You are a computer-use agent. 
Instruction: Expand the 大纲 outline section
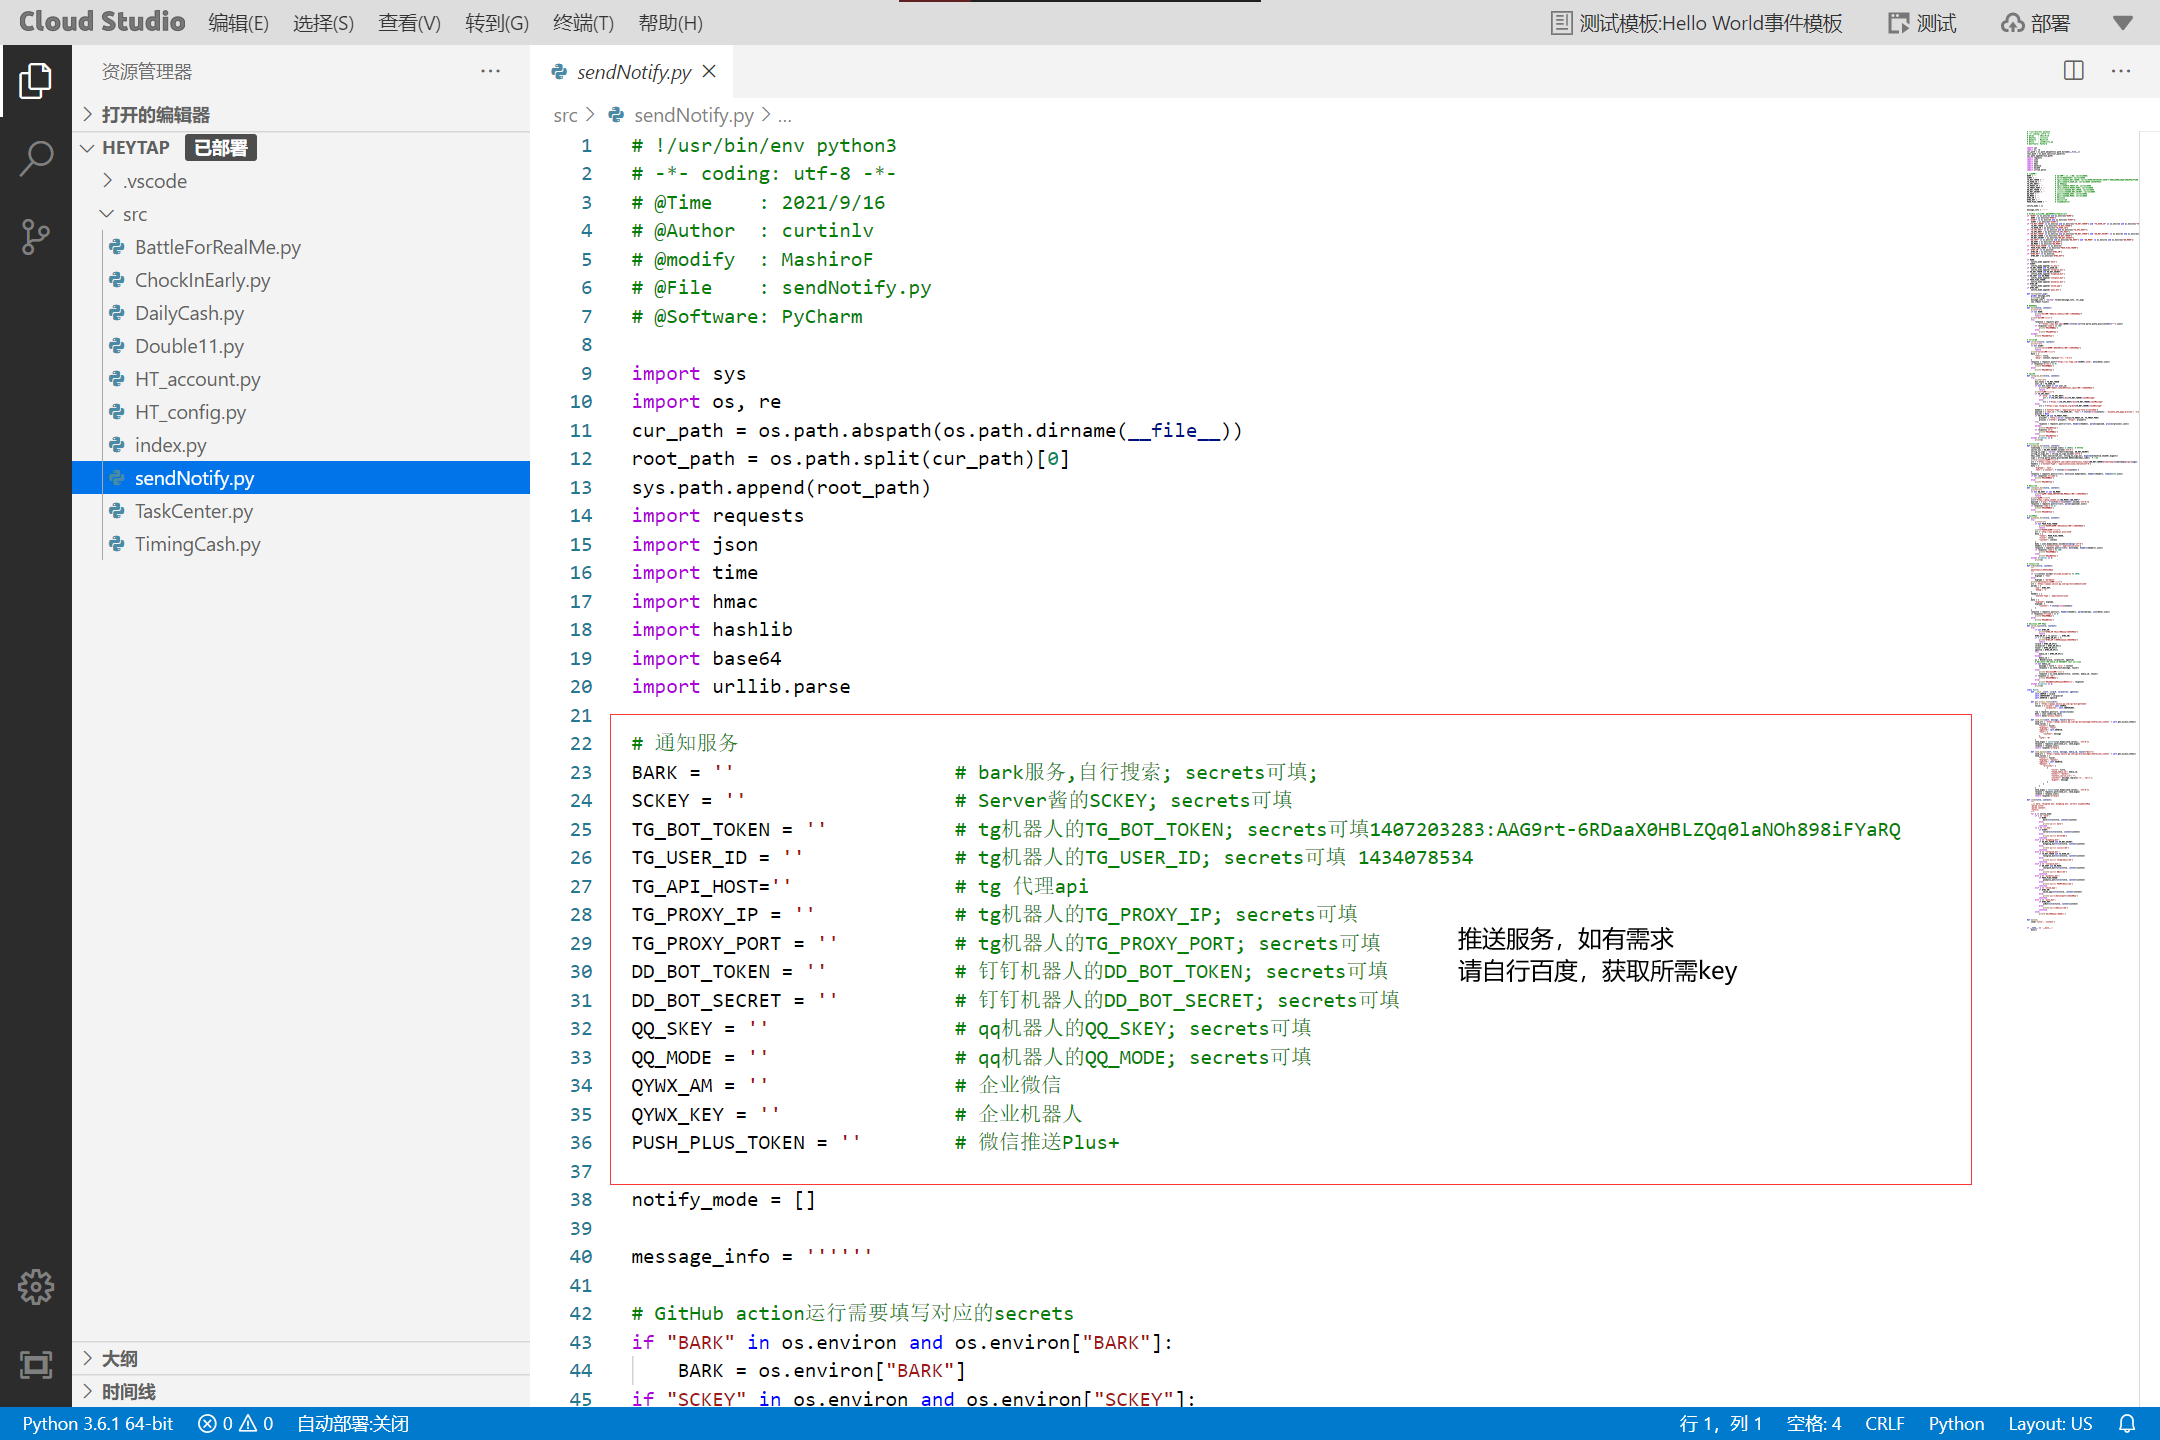click(120, 1358)
